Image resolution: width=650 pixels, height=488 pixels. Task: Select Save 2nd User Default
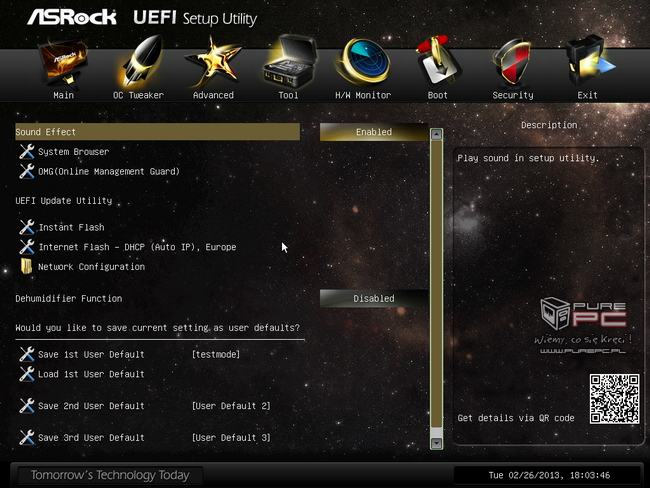click(91, 405)
